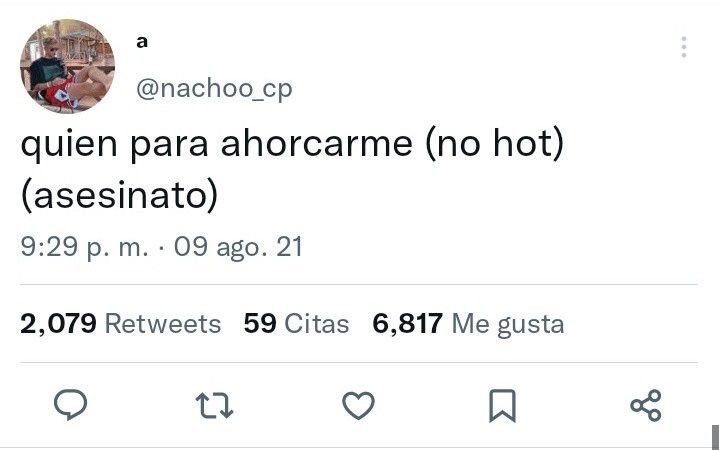Open the profile picture of nachoo_cp
The image size is (719, 450).
coord(67,66)
